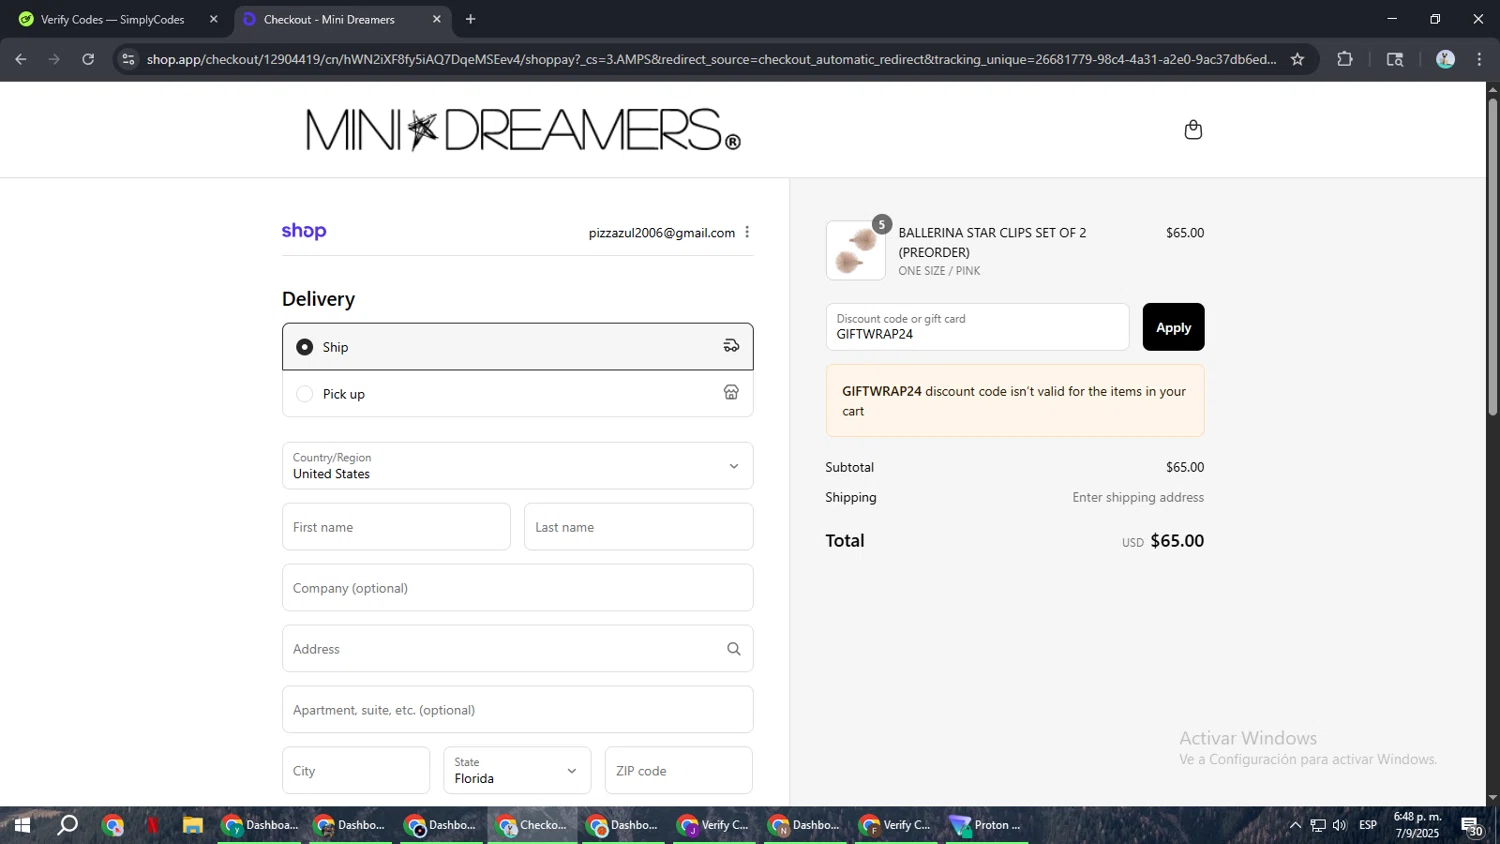
Task: Open Windows taskbar search
Action: (x=68, y=825)
